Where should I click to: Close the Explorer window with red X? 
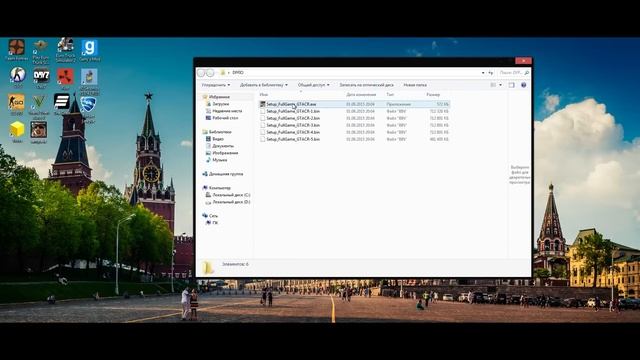coord(523,61)
